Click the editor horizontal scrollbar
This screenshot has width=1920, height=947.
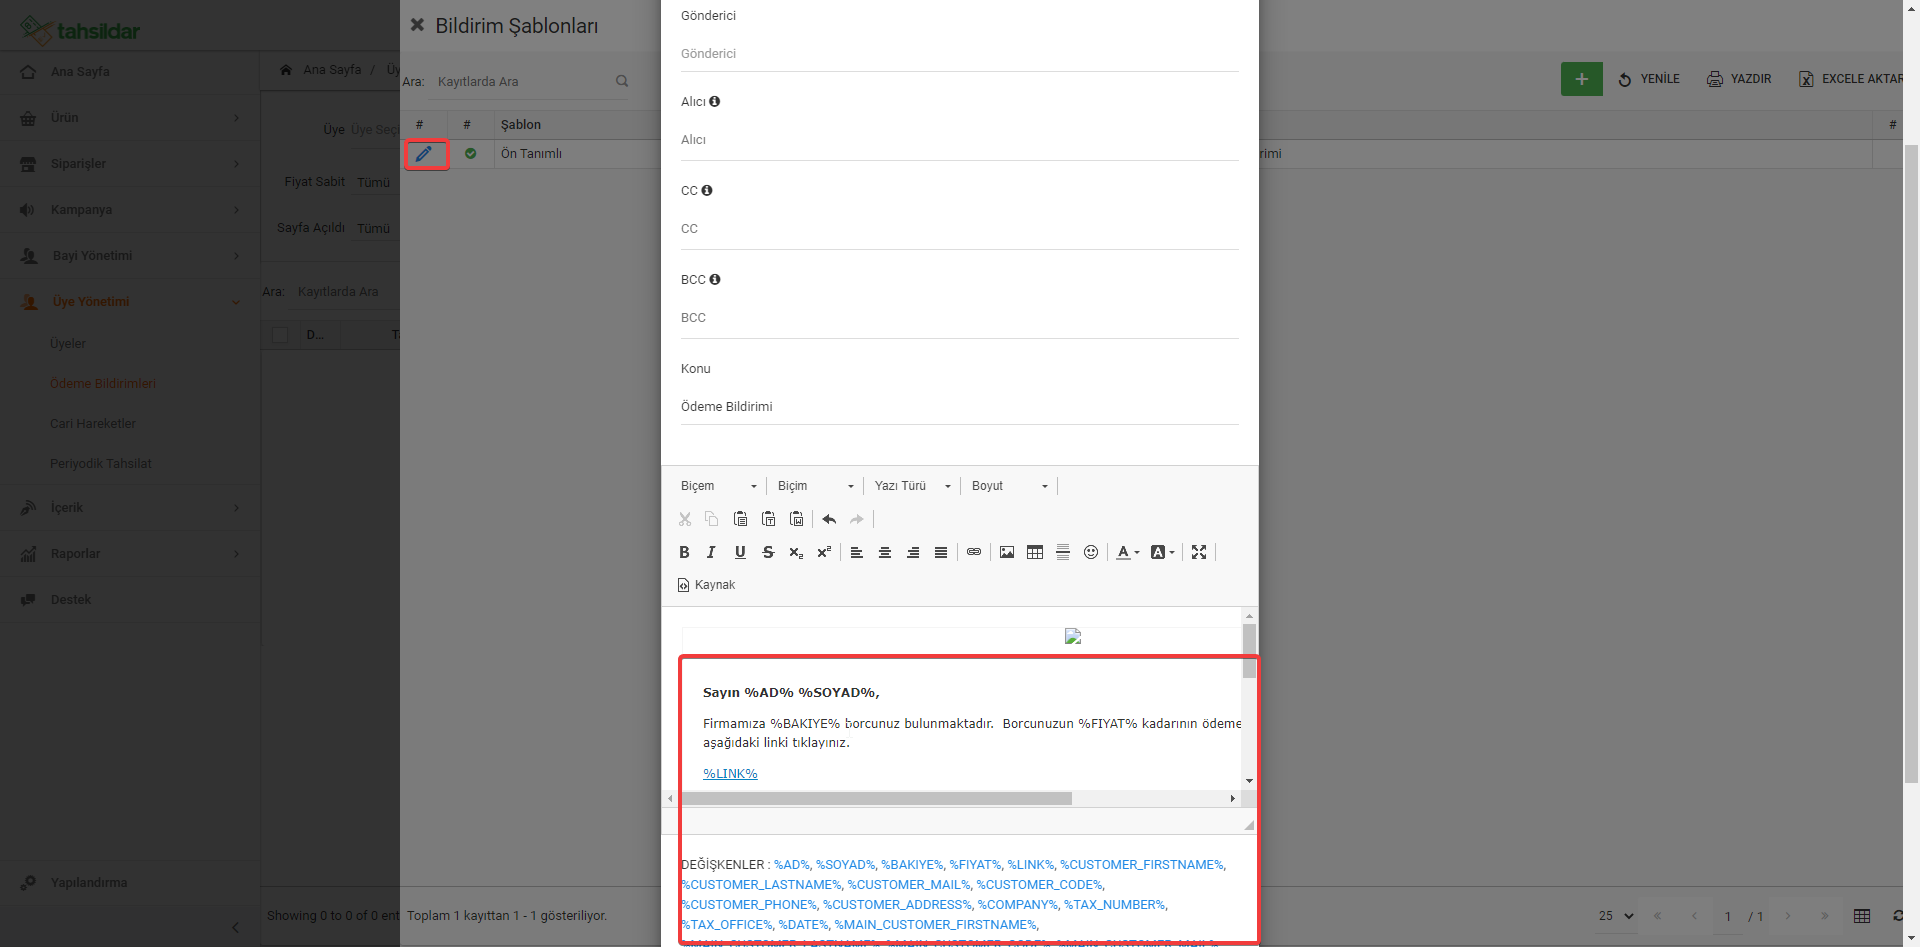875,799
